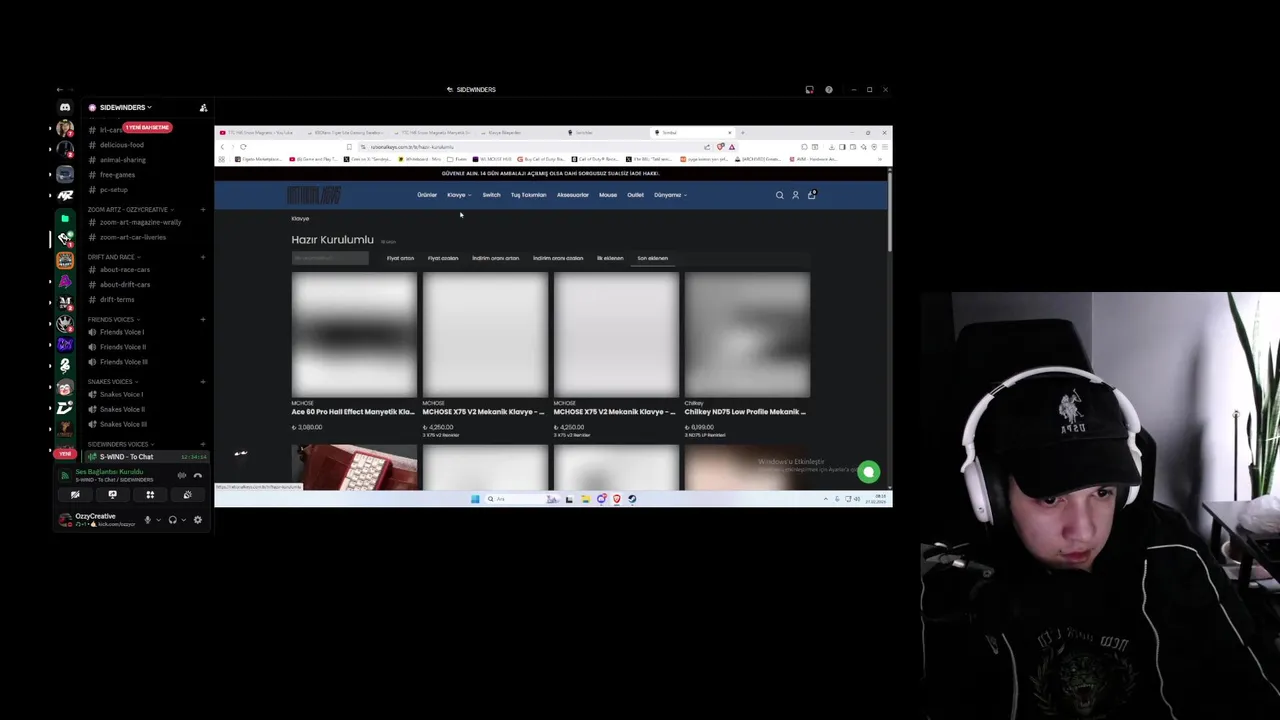The image size is (1280, 720).
Task: Collapse the SNAKES VOICES category
Action: pyautogui.click(x=112, y=381)
